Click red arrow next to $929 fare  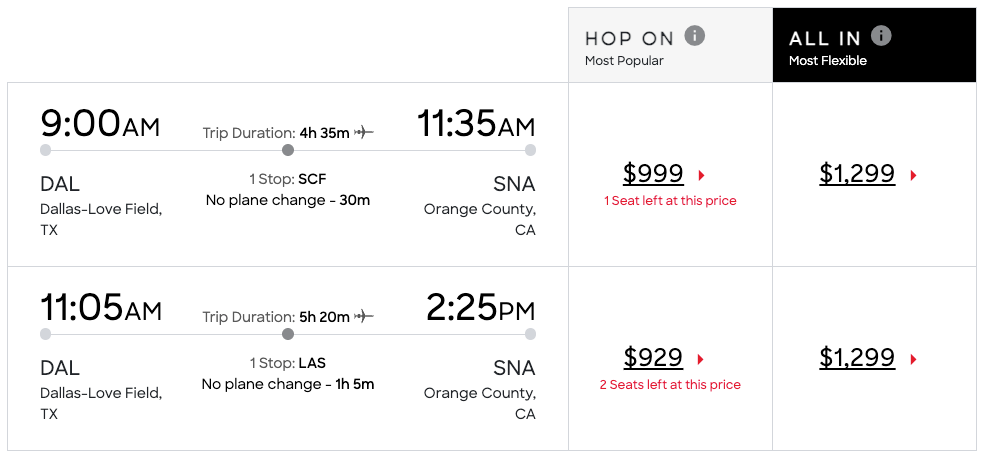pos(701,359)
